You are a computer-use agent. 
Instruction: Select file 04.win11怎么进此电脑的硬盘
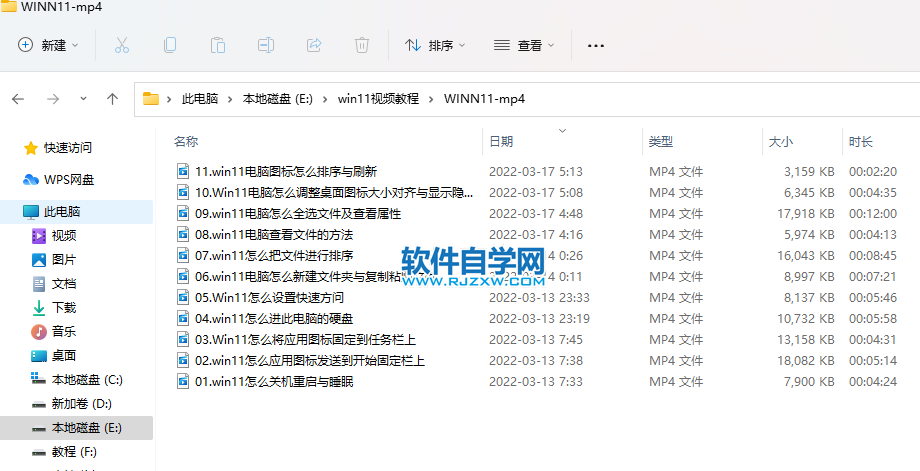(x=274, y=319)
